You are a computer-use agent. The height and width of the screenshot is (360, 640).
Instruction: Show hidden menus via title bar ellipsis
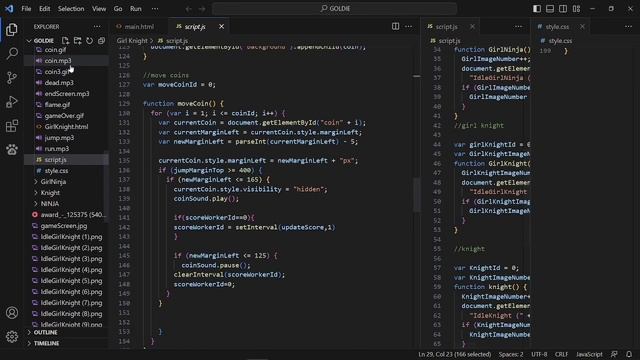tap(155, 9)
